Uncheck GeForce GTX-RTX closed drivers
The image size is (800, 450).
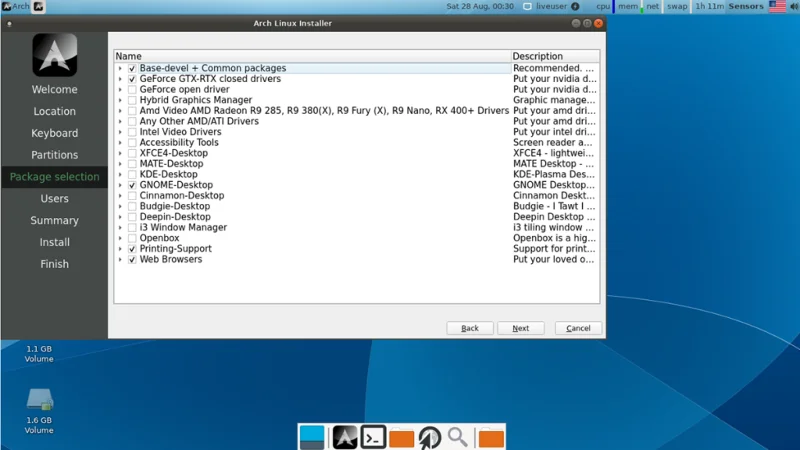coord(132,79)
